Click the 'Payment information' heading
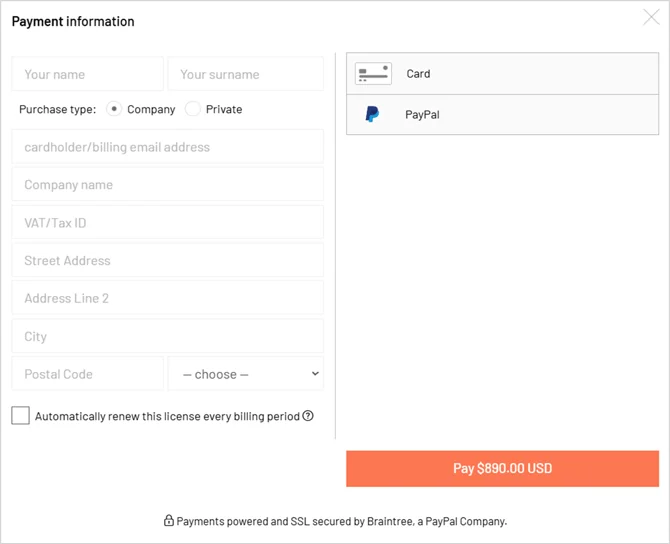This screenshot has height=544, width=670. click(x=73, y=21)
